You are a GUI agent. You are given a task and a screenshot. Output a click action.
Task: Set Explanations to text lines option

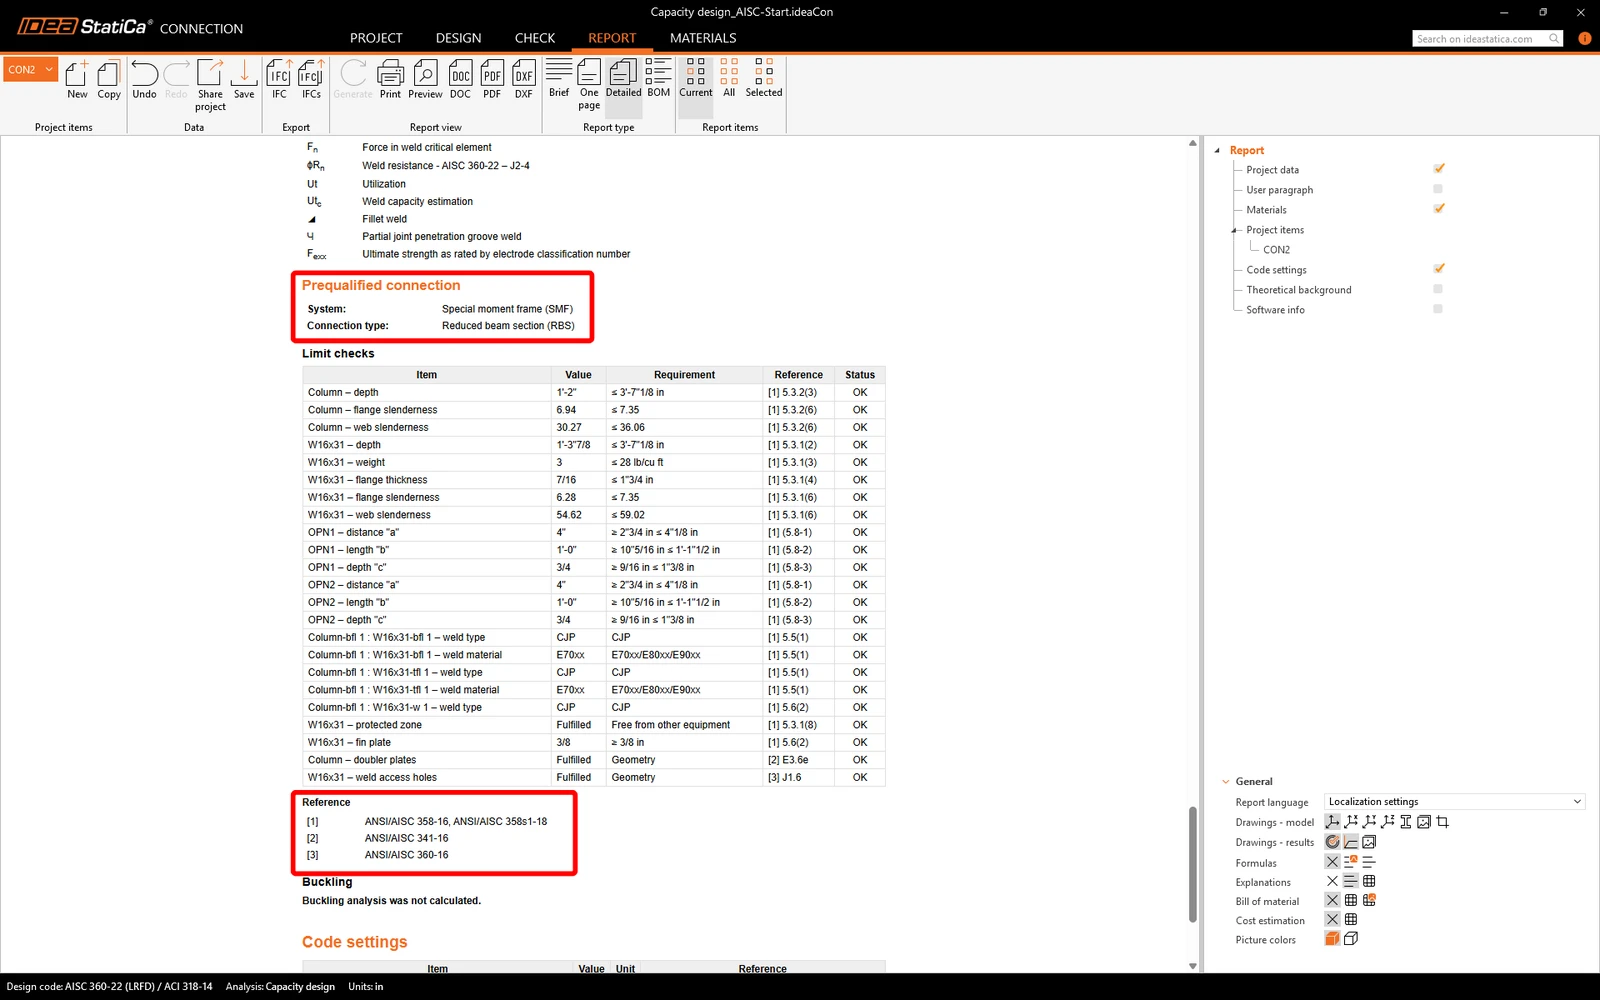(1350, 881)
